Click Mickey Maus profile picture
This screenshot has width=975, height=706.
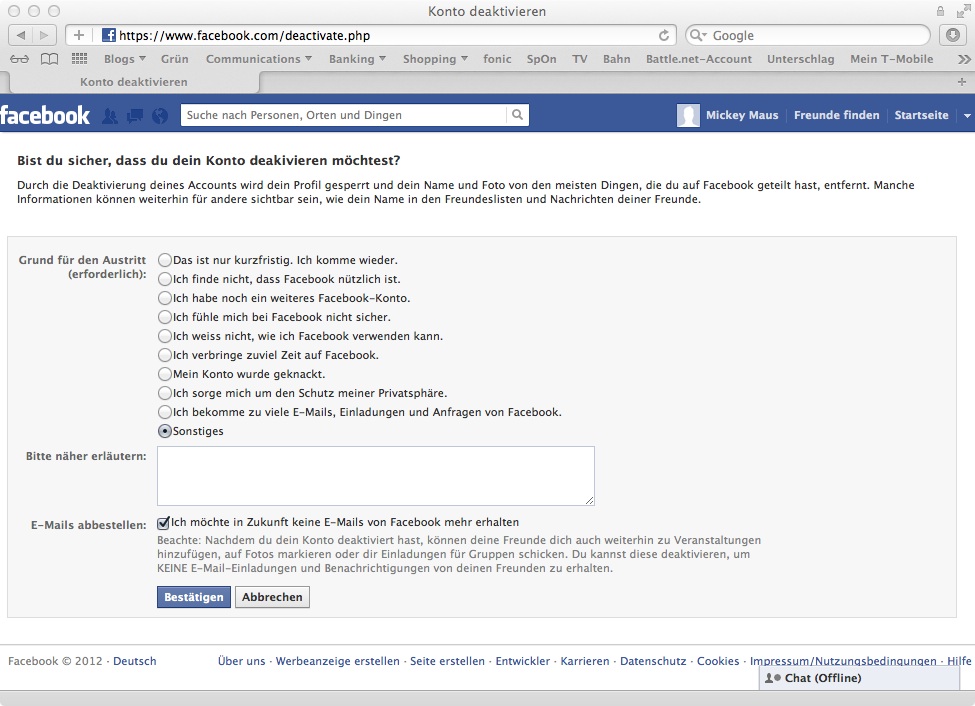point(688,115)
